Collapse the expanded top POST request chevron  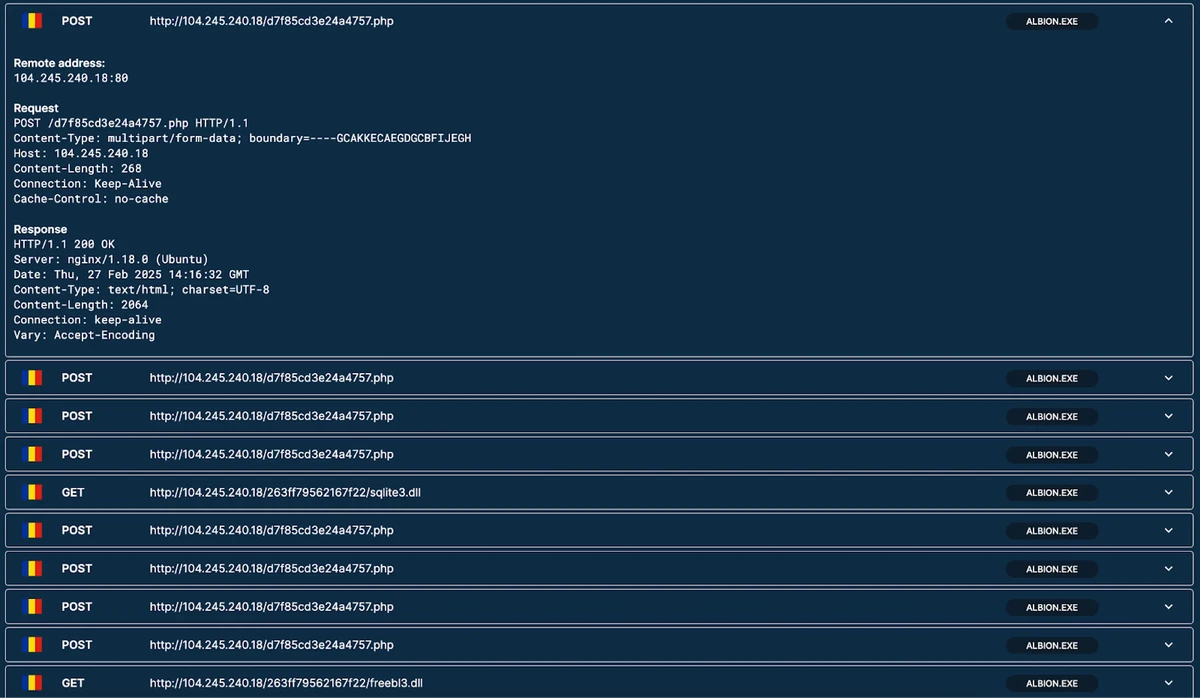point(1168,21)
